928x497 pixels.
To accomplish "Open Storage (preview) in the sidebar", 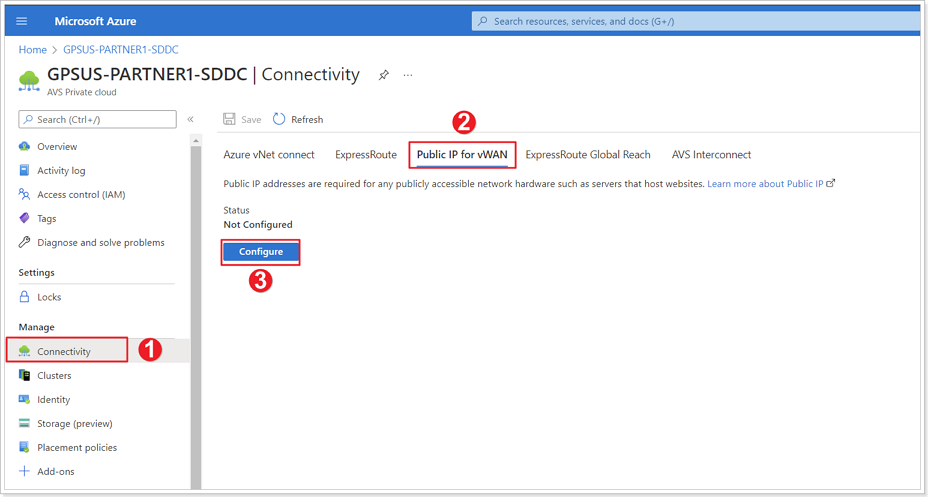I will (75, 424).
